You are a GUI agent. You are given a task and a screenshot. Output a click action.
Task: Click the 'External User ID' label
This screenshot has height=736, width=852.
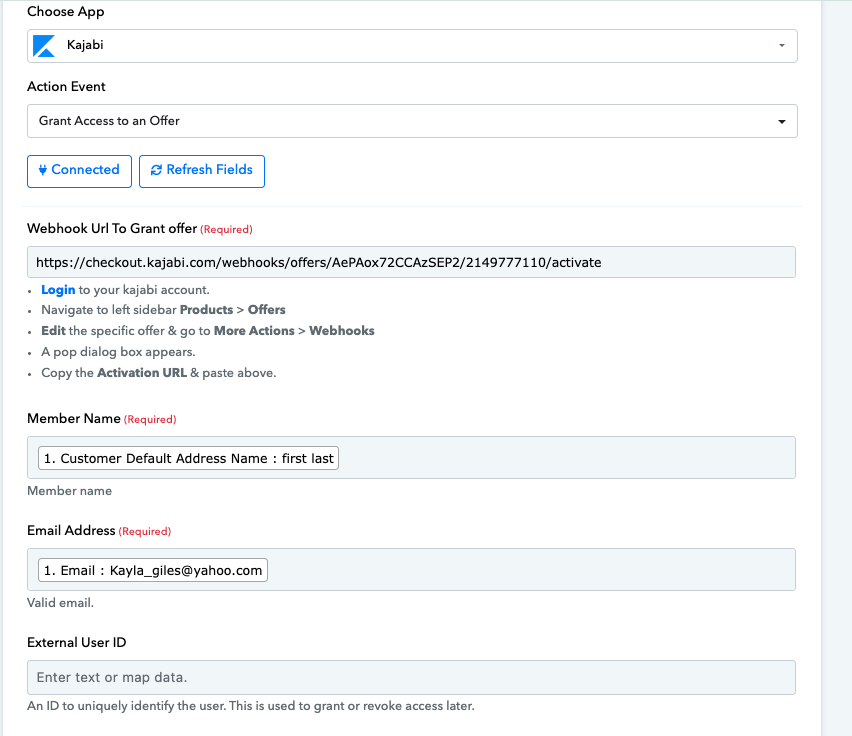(x=77, y=643)
